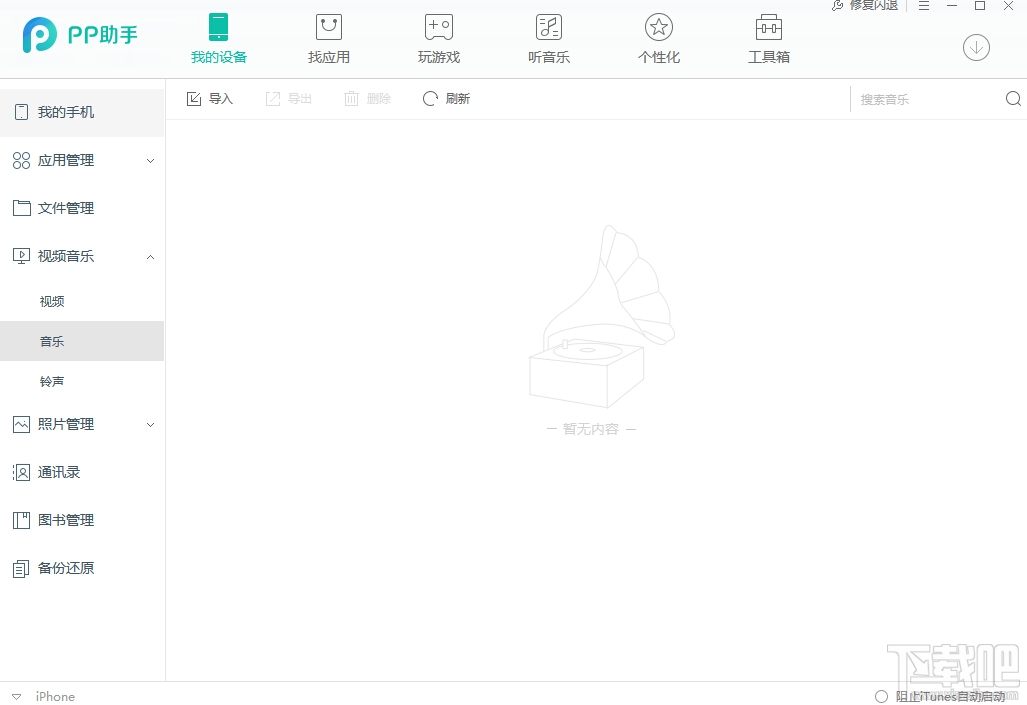Viewport: 1027px width, 705px height.
Task: Click the 搜索音乐 search input field
Action: (x=920, y=99)
